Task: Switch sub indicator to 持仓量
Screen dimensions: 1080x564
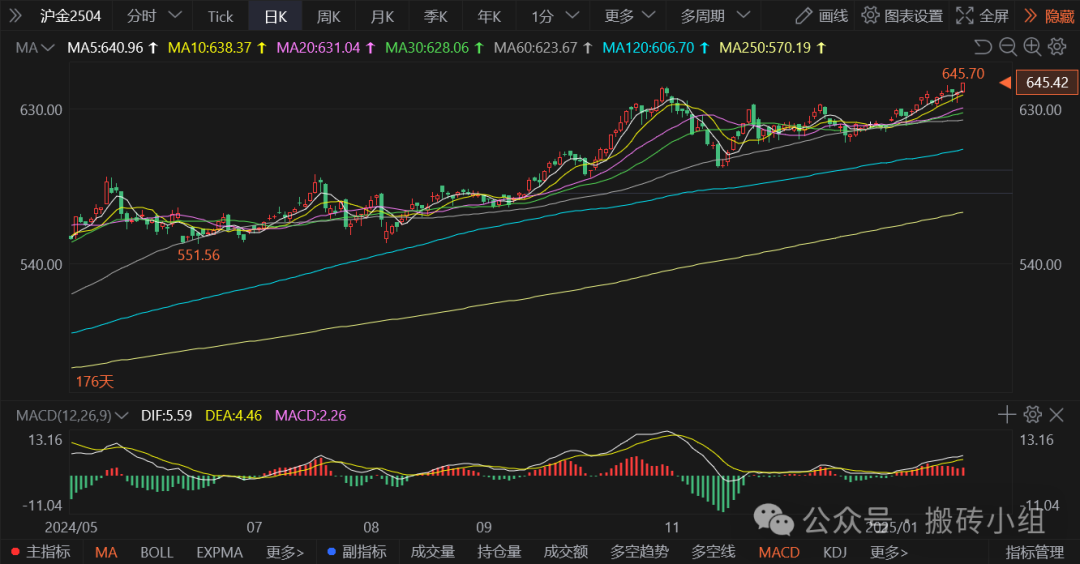Action: point(499,552)
